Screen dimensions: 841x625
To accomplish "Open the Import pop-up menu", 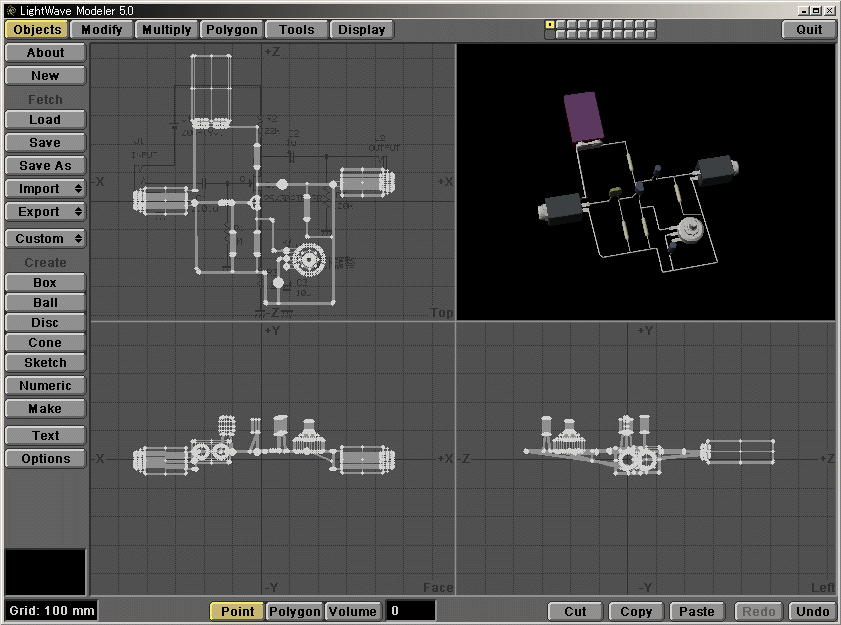I will [x=45, y=189].
